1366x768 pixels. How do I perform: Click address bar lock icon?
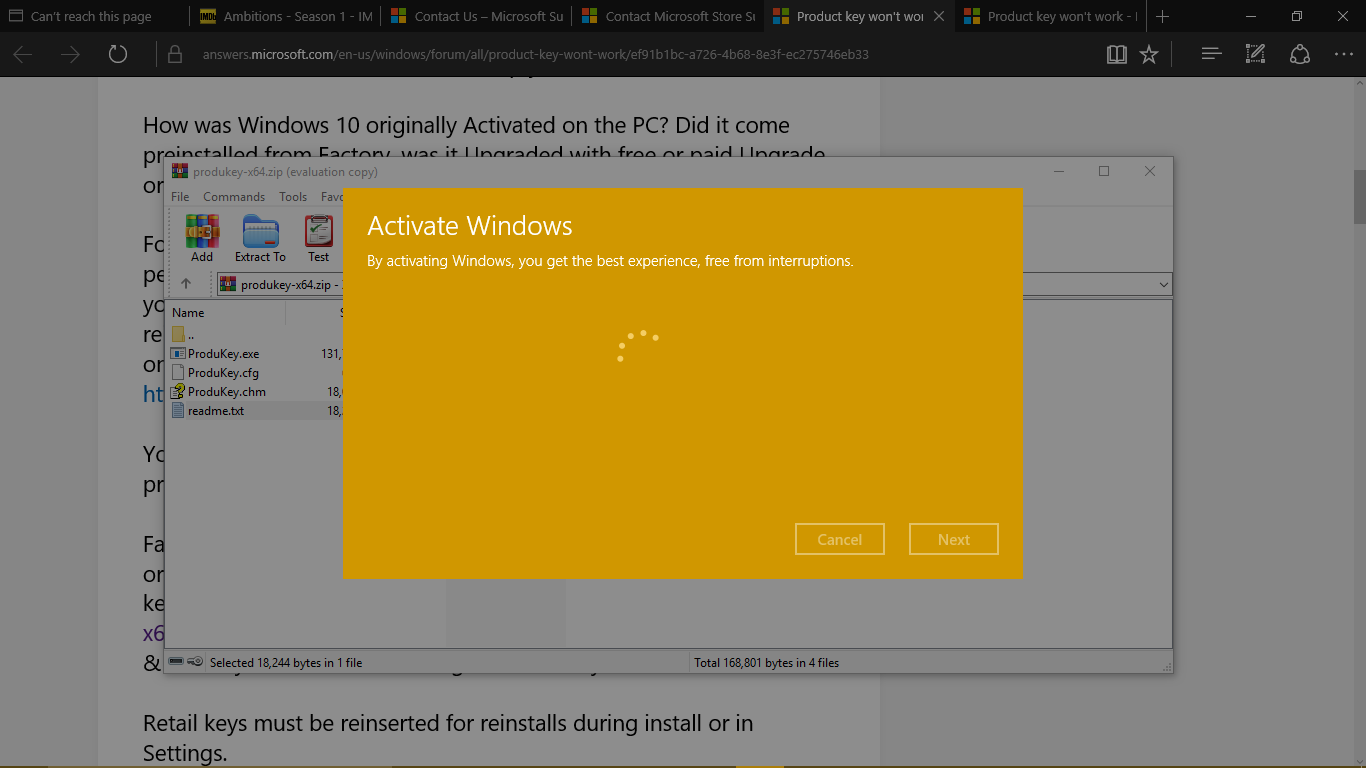tap(174, 54)
